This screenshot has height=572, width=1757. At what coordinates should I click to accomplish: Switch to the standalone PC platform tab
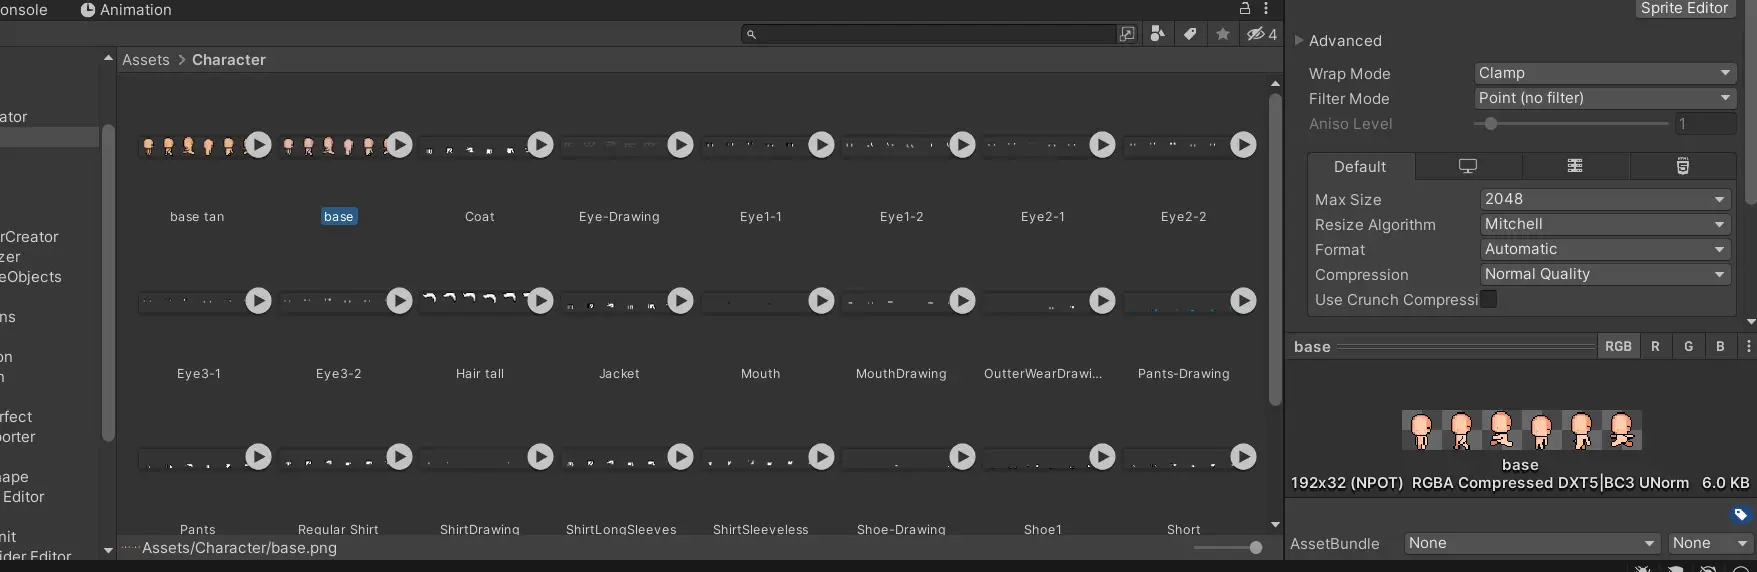pyautogui.click(x=1468, y=167)
